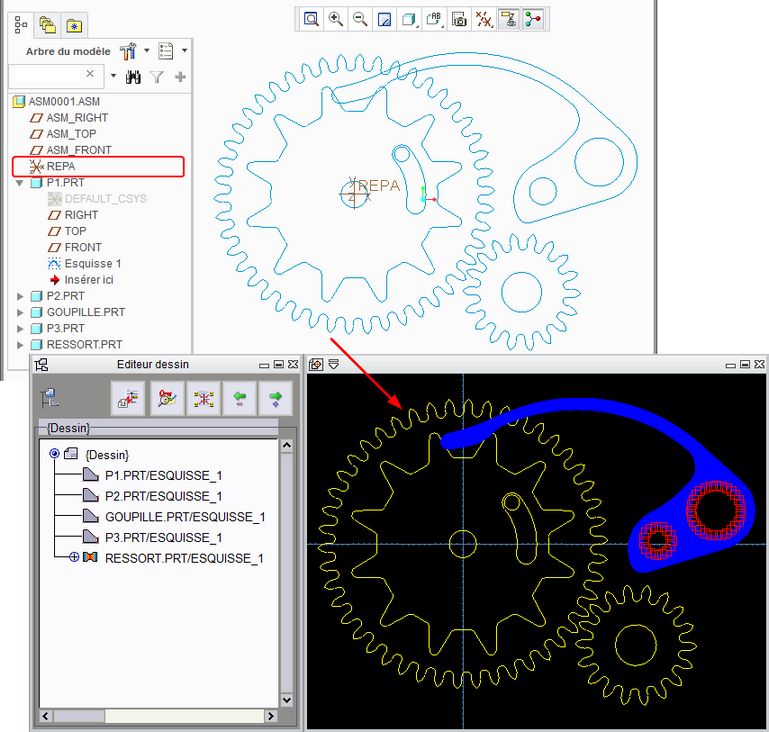
Task: Select the ASM_FRONT datum plane
Action: point(79,150)
